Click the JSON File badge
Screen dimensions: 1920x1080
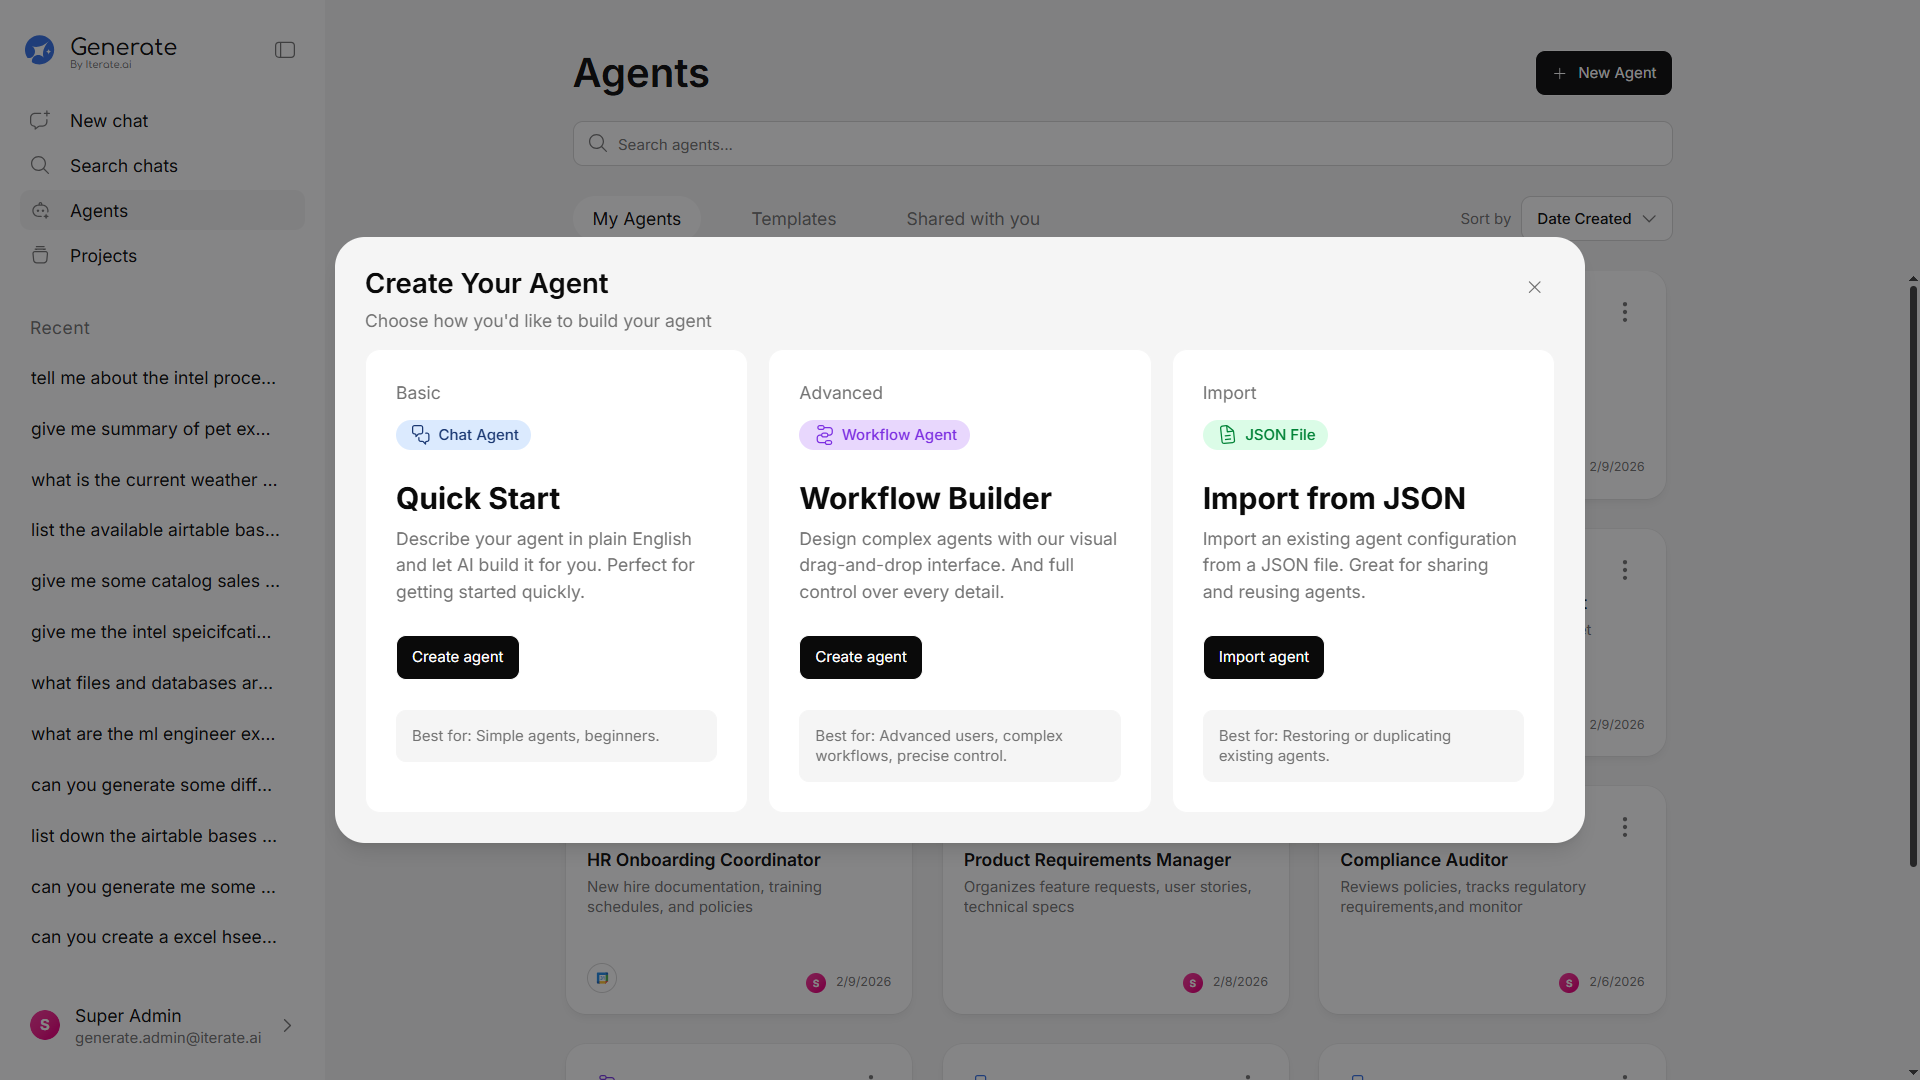pos(1265,435)
